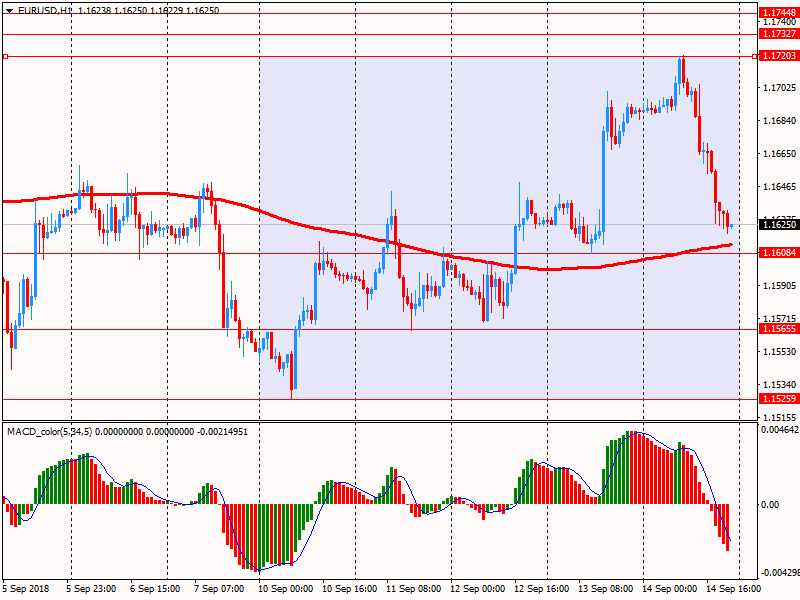Select the 1.16084 red price label
The width and height of the screenshot is (800, 600).
(779, 253)
